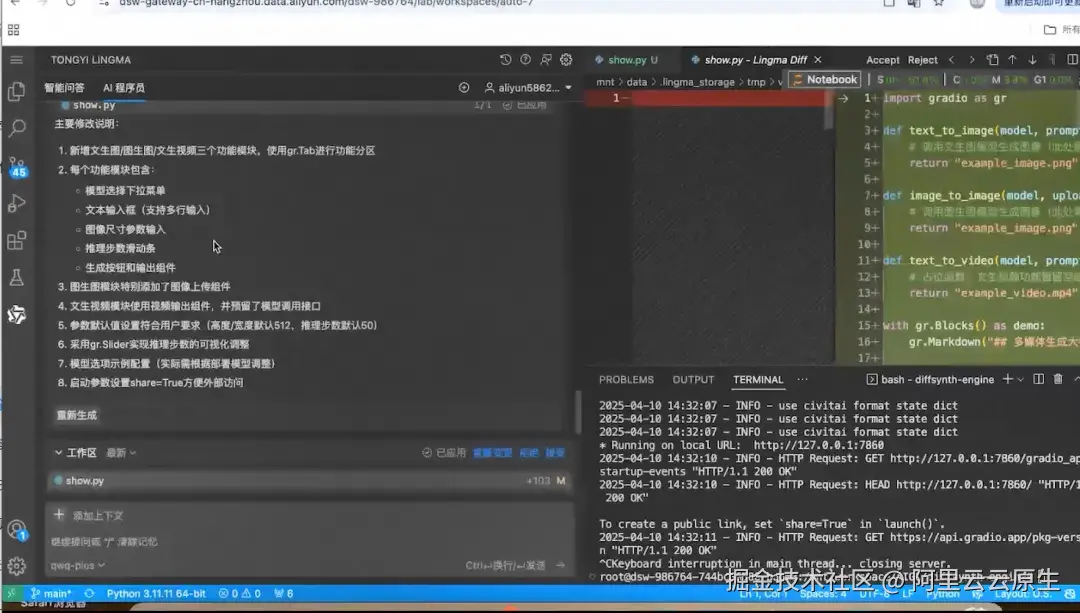Send message with arrow in chat input

coord(561,565)
